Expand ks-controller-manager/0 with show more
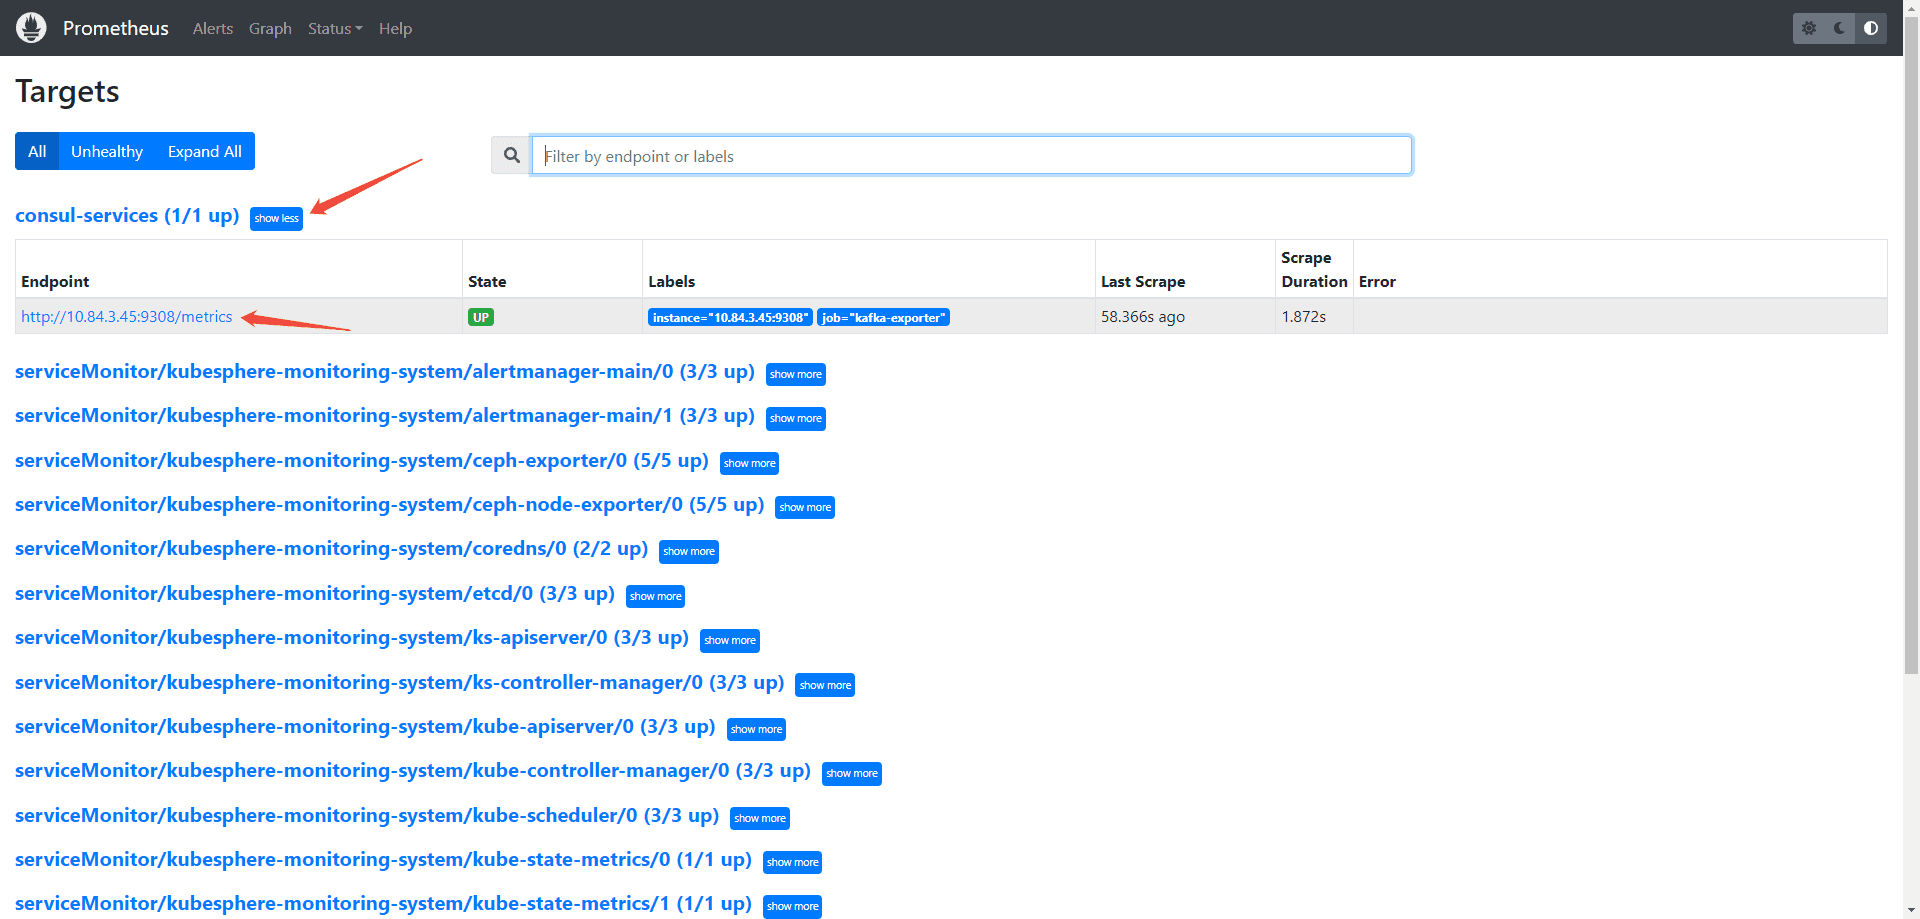1920x919 pixels. [x=825, y=685]
